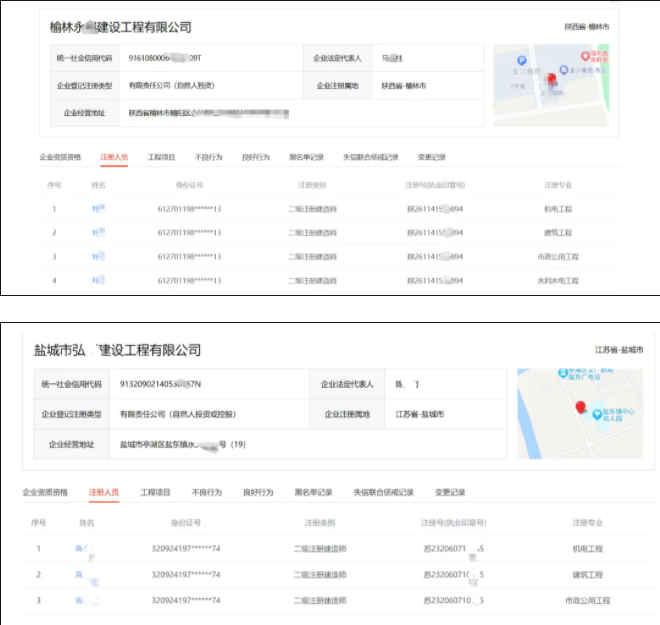Click the red location pin on the 榆林 map
Image resolution: width=660 pixels, height=625 pixels.
549,78
